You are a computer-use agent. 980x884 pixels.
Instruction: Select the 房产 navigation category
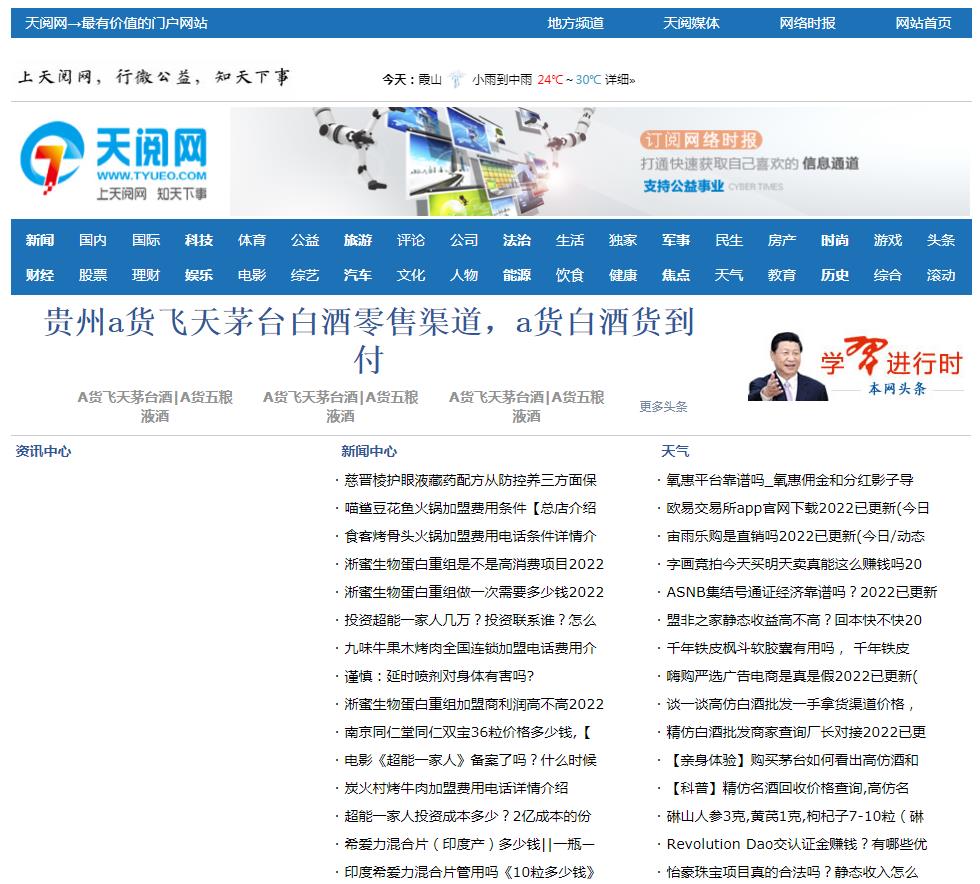pos(782,240)
